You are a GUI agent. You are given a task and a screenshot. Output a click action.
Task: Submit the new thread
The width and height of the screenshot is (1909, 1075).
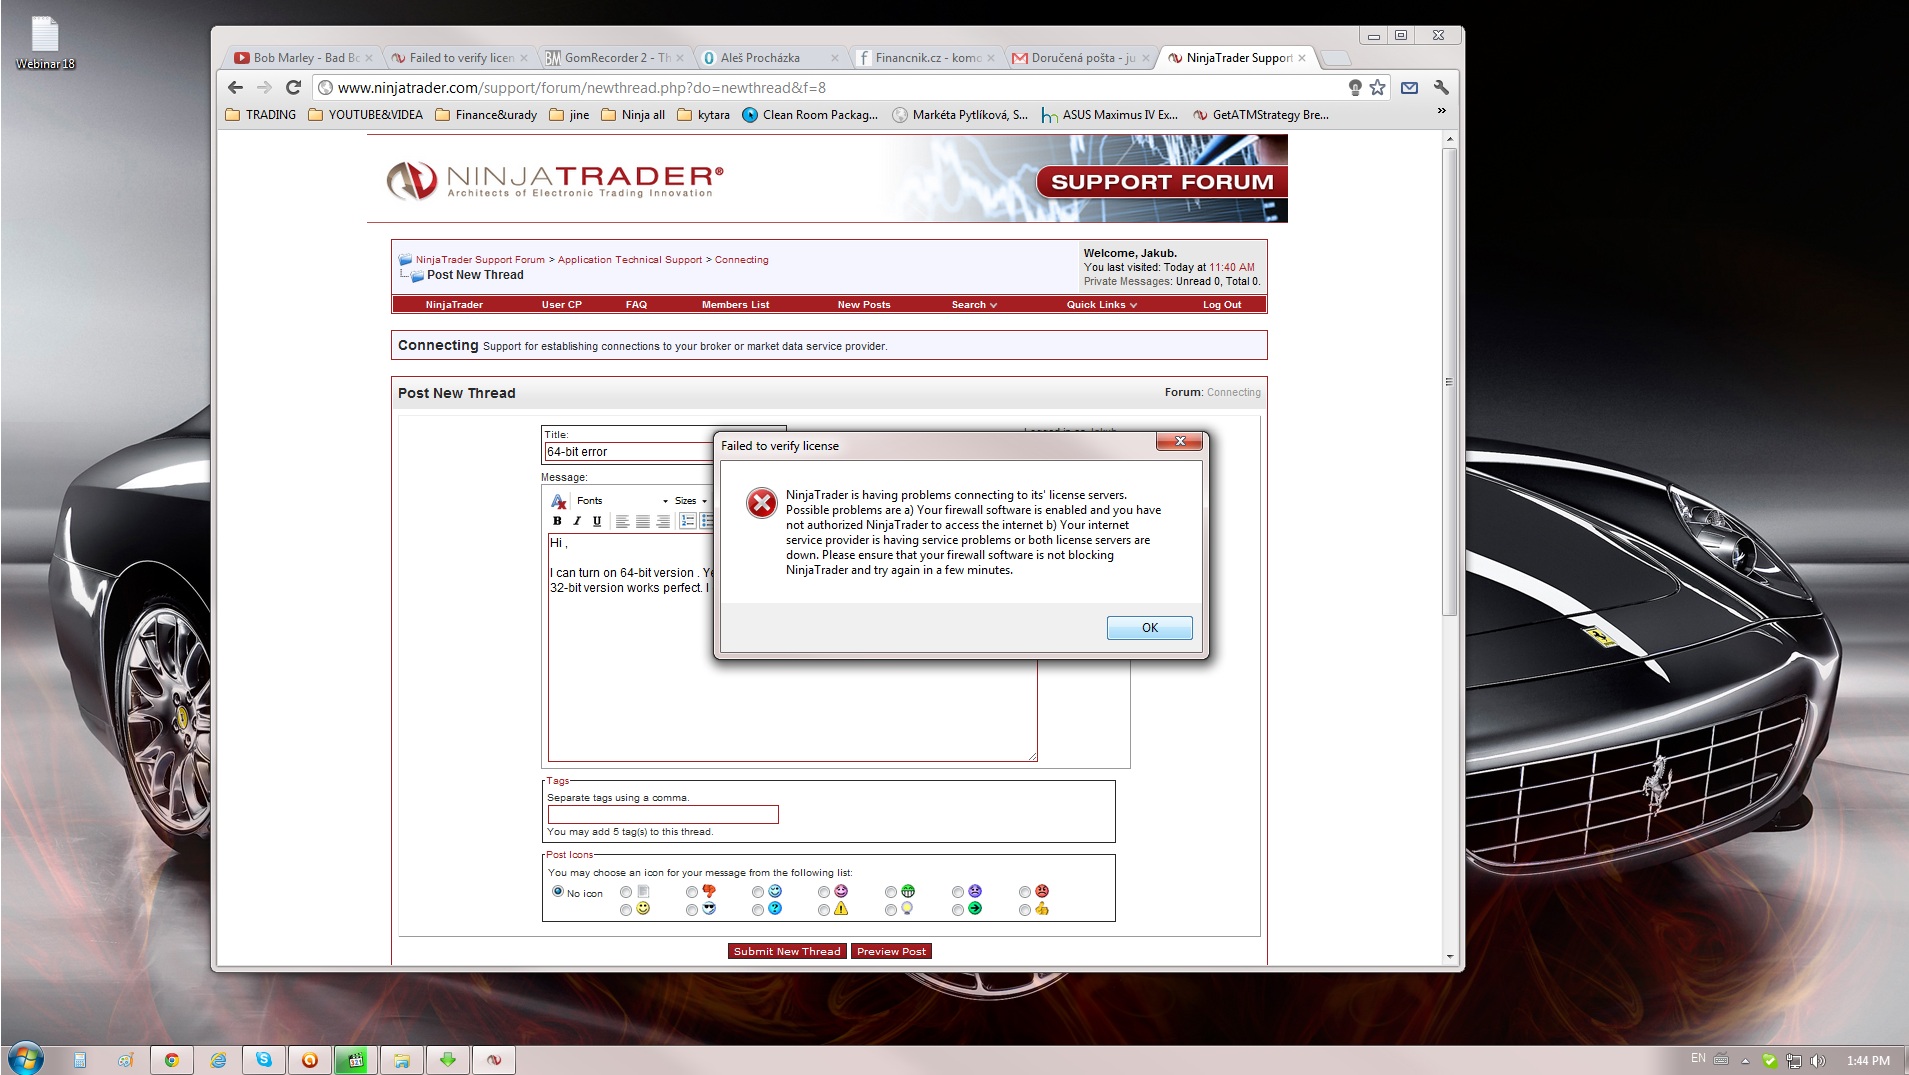click(787, 951)
